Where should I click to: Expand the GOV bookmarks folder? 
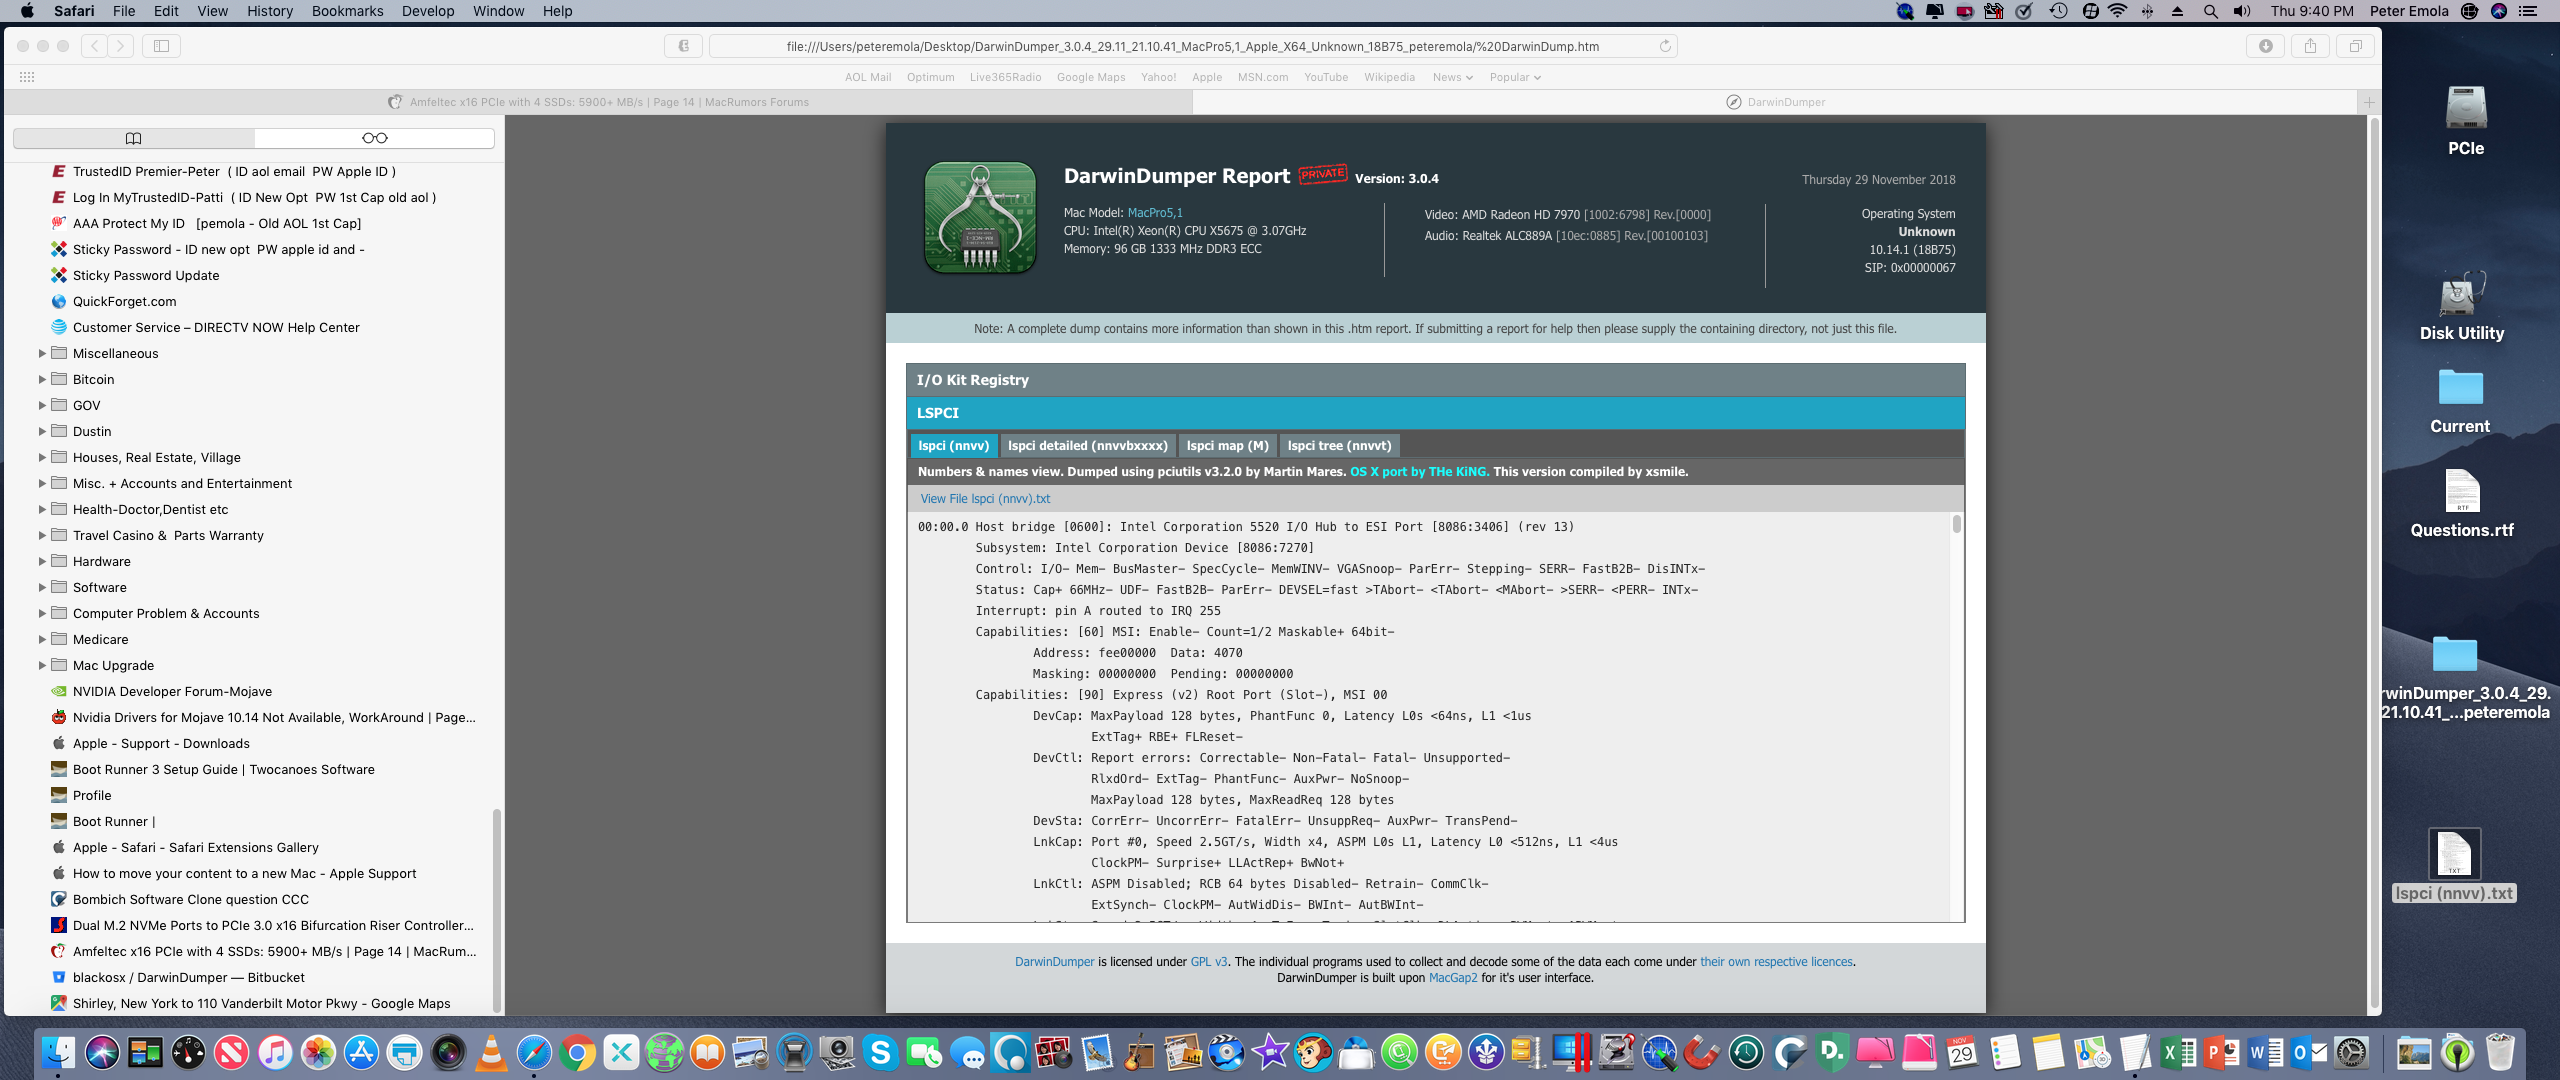[42, 405]
